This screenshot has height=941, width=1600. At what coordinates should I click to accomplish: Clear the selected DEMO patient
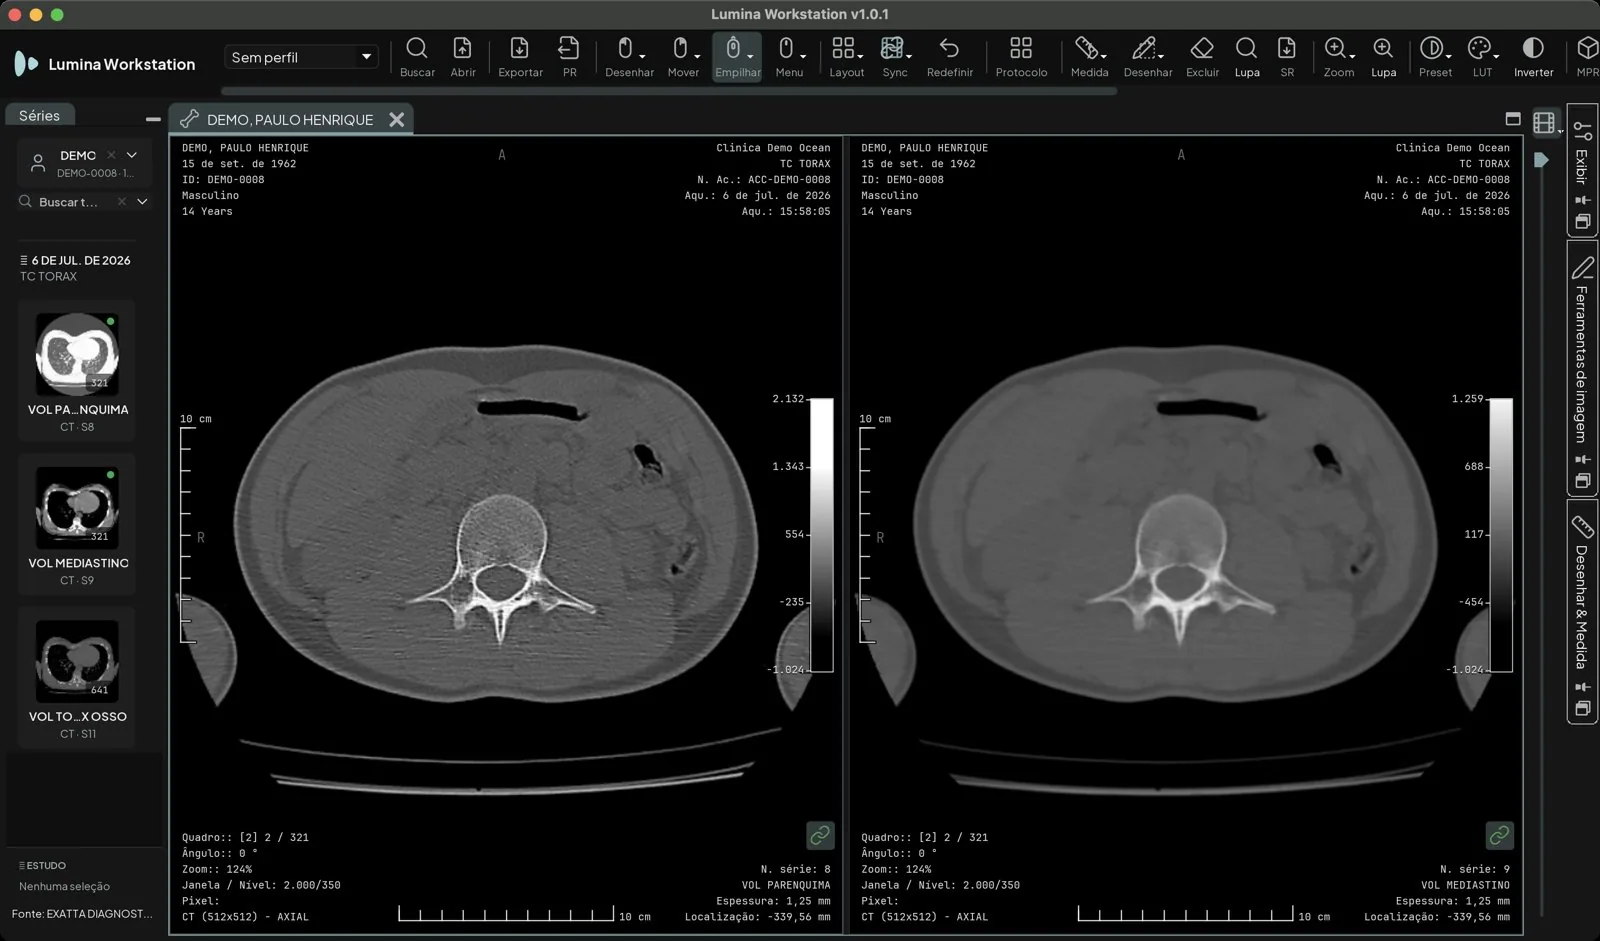(x=111, y=155)
